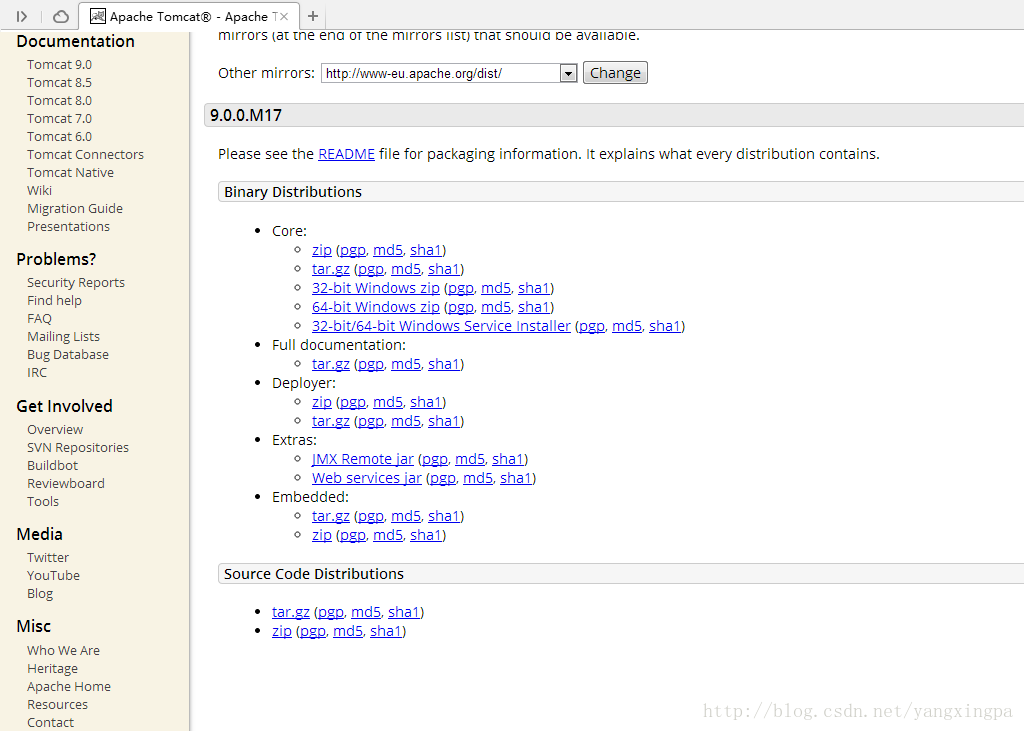Open the README link
Screen dimensions: 1024x731
click(346, 153)
